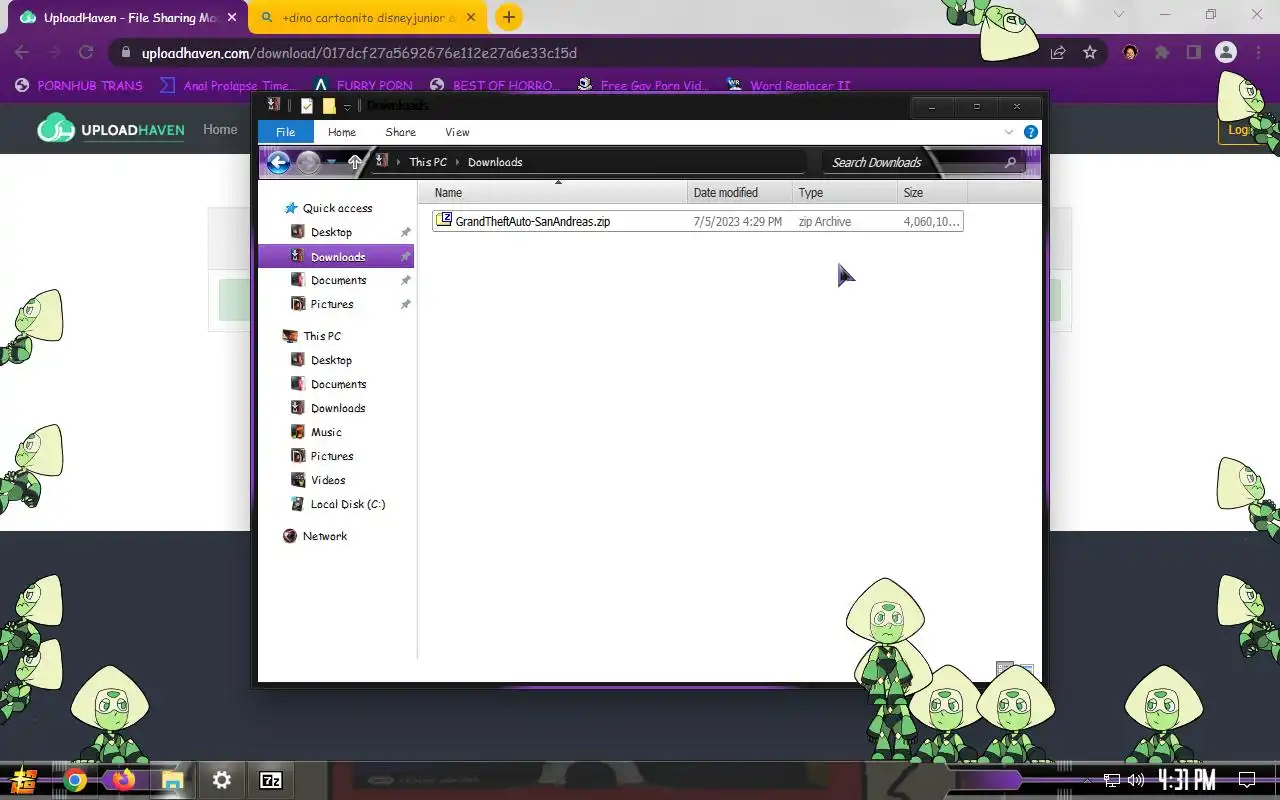1280x800 pixels.
Task: Close the UploadHaven tab
Action: coord(232,17)
